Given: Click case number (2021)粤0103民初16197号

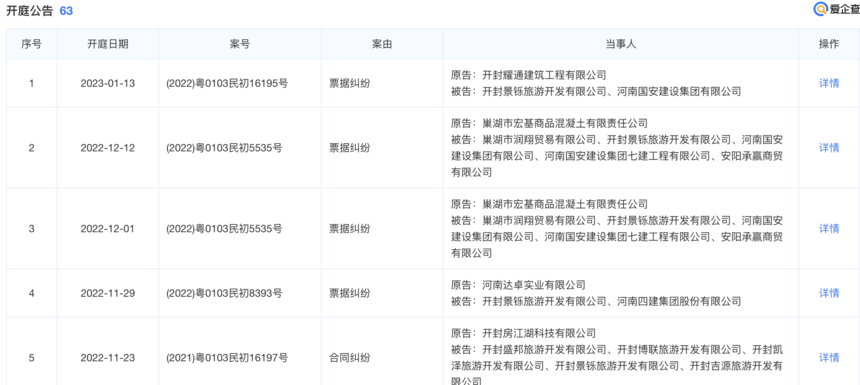Looking at the screenshot, I should (227, 358).
